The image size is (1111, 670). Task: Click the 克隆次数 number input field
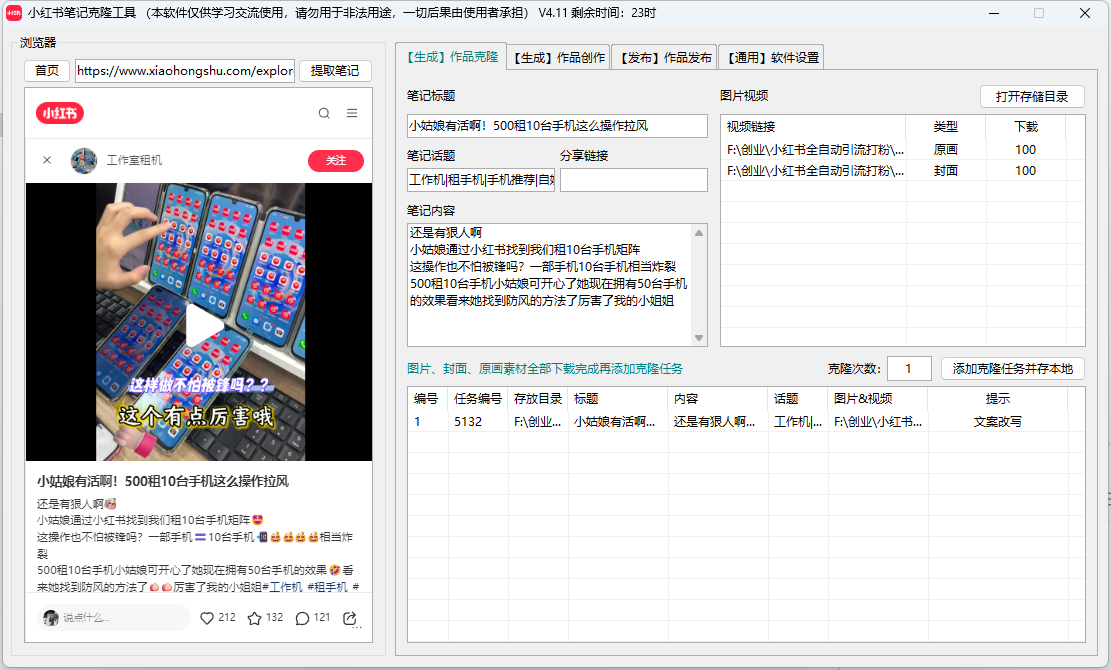[909, 368]
